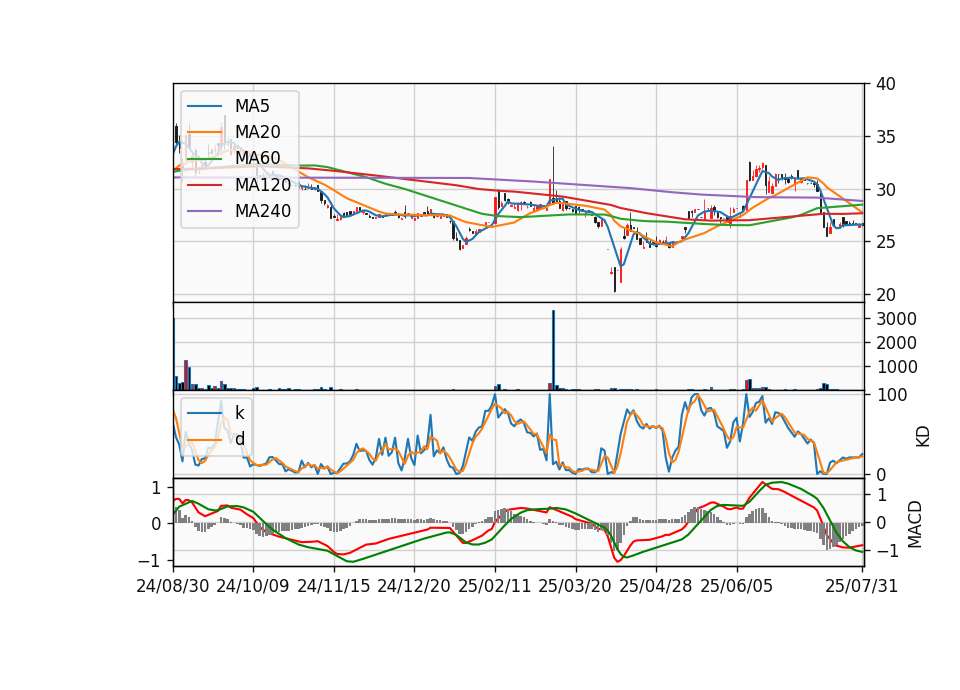Click the long upper-wick candlestick near price 34
The height and width of the screenshot is (690, 960).
[553, 173]
